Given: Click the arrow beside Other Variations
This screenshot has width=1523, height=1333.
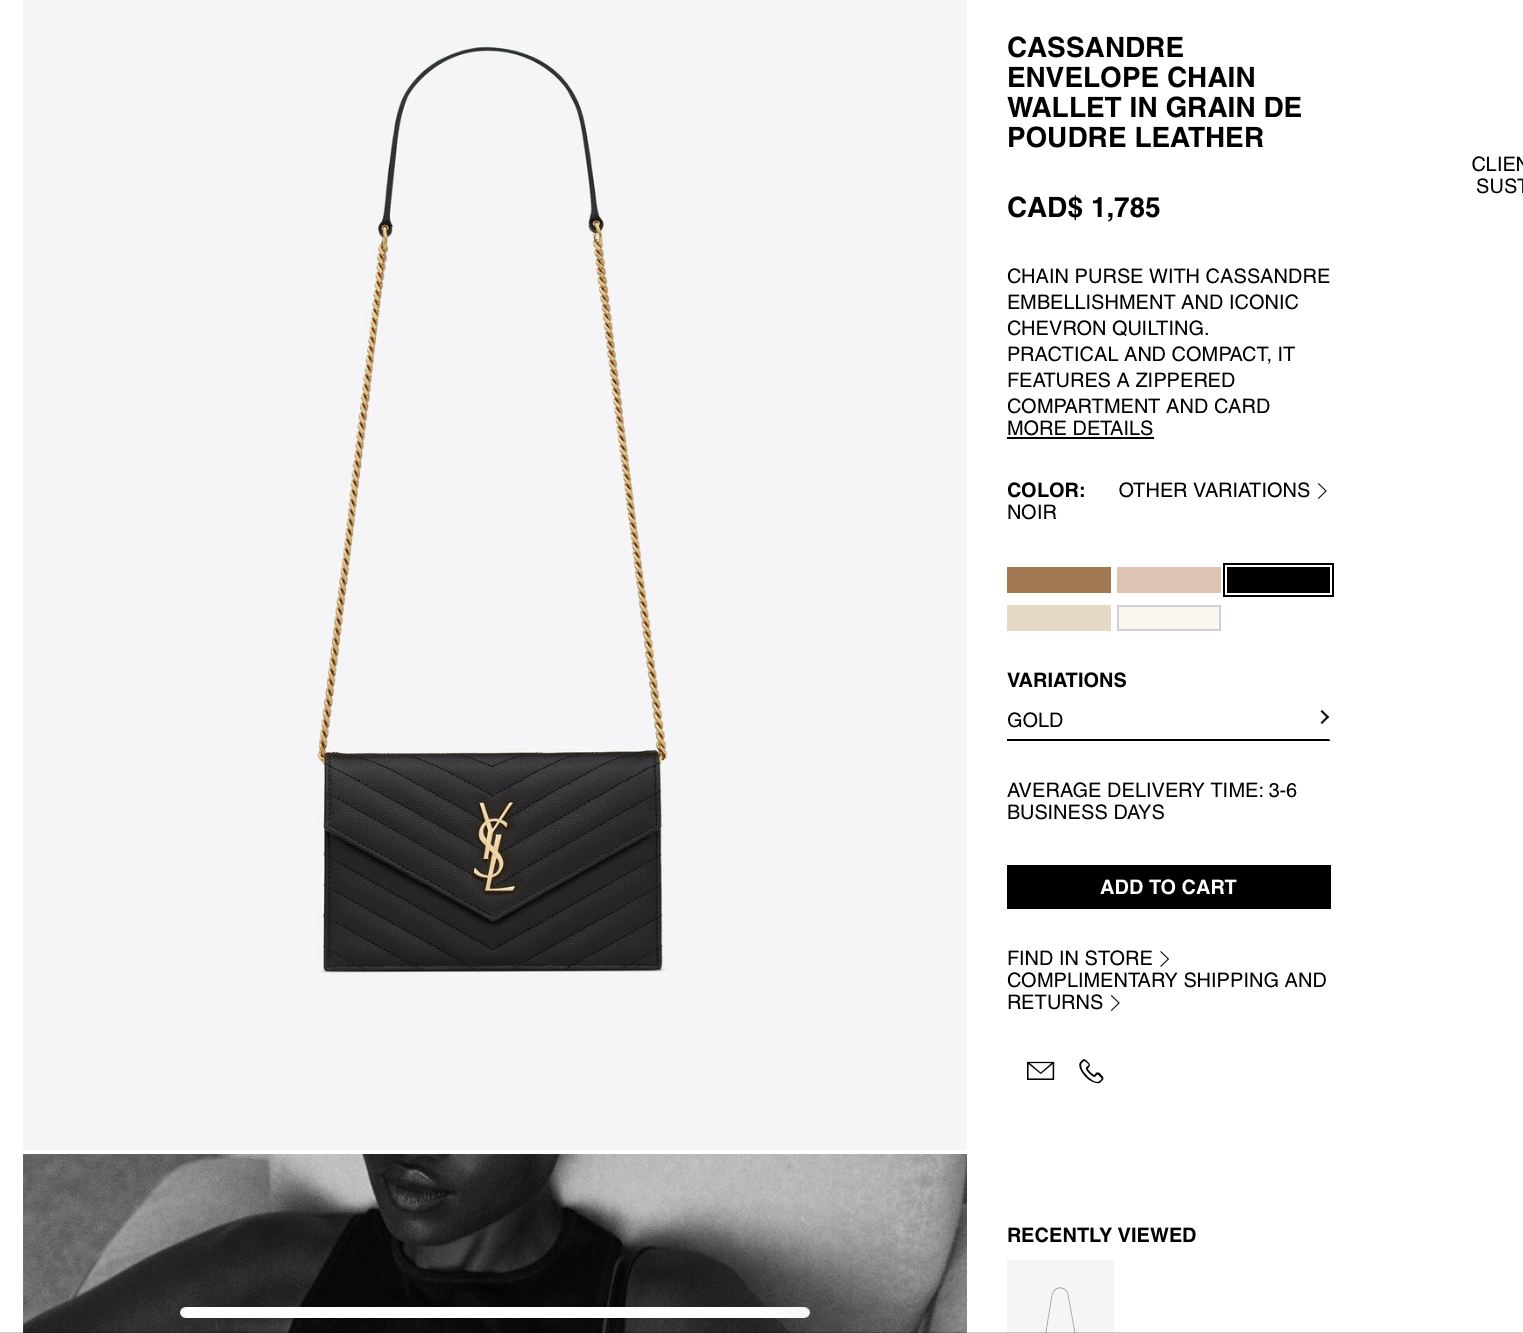Looking at the screenshot, I should 1322,490.
